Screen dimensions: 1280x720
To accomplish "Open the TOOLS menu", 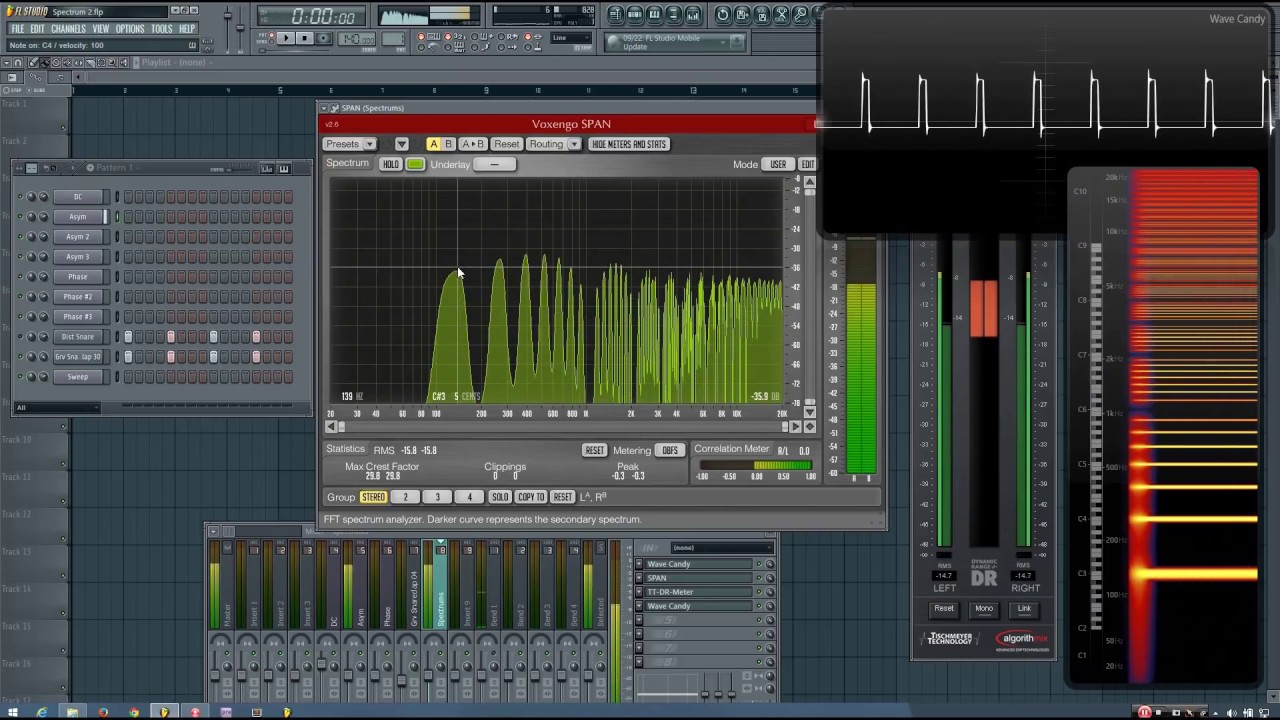I will (x=162, y=29).
